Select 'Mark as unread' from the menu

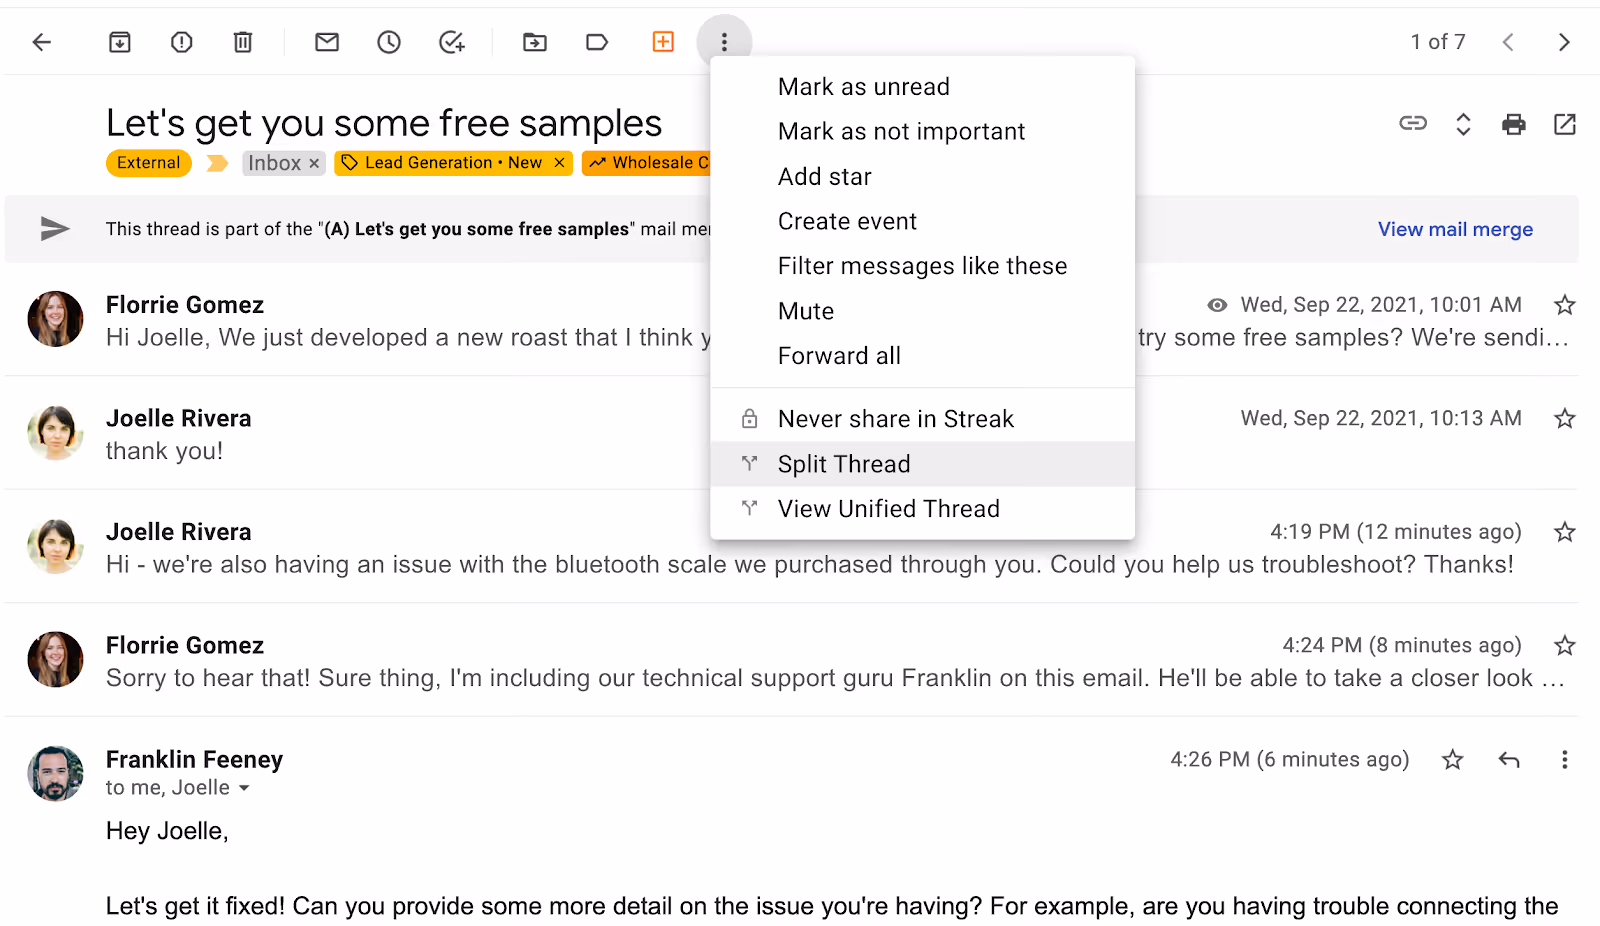click(x=922, y=87)
